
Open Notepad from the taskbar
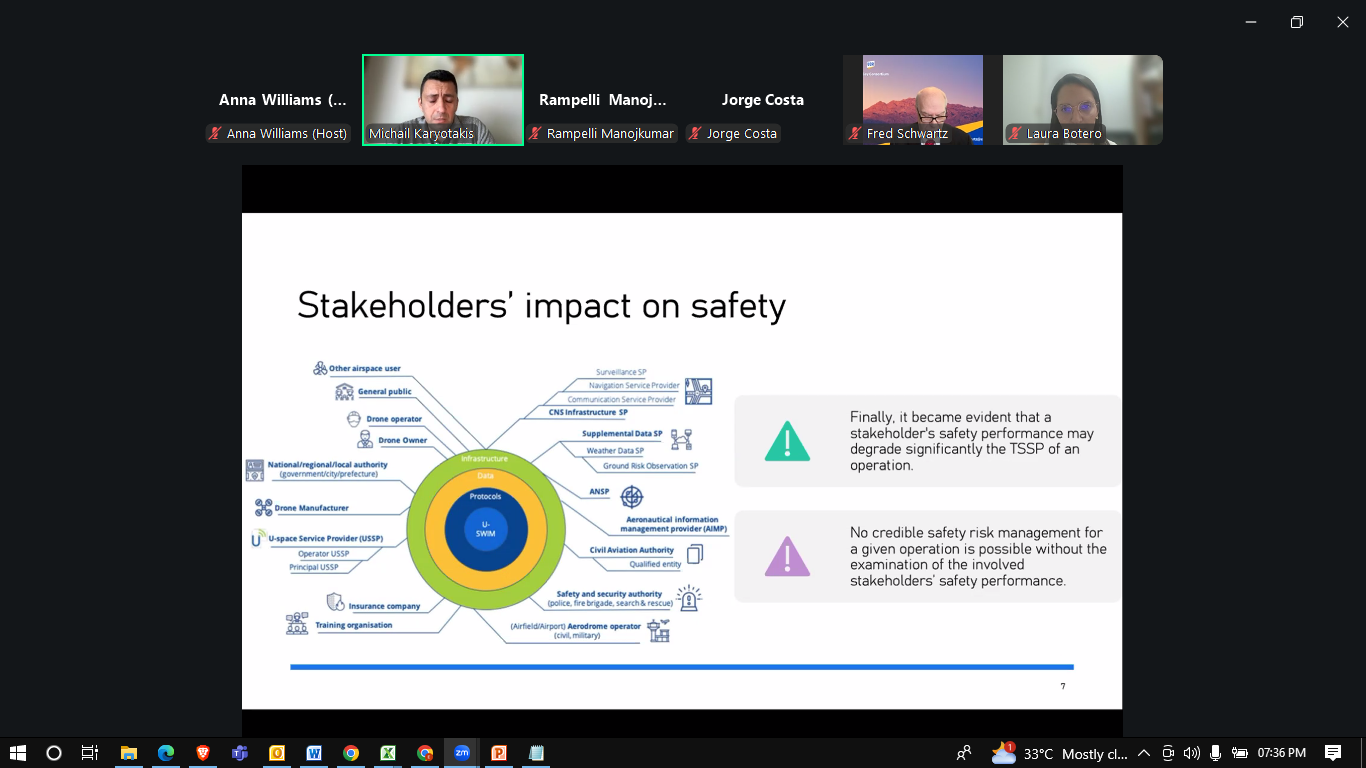coord(536,753)
